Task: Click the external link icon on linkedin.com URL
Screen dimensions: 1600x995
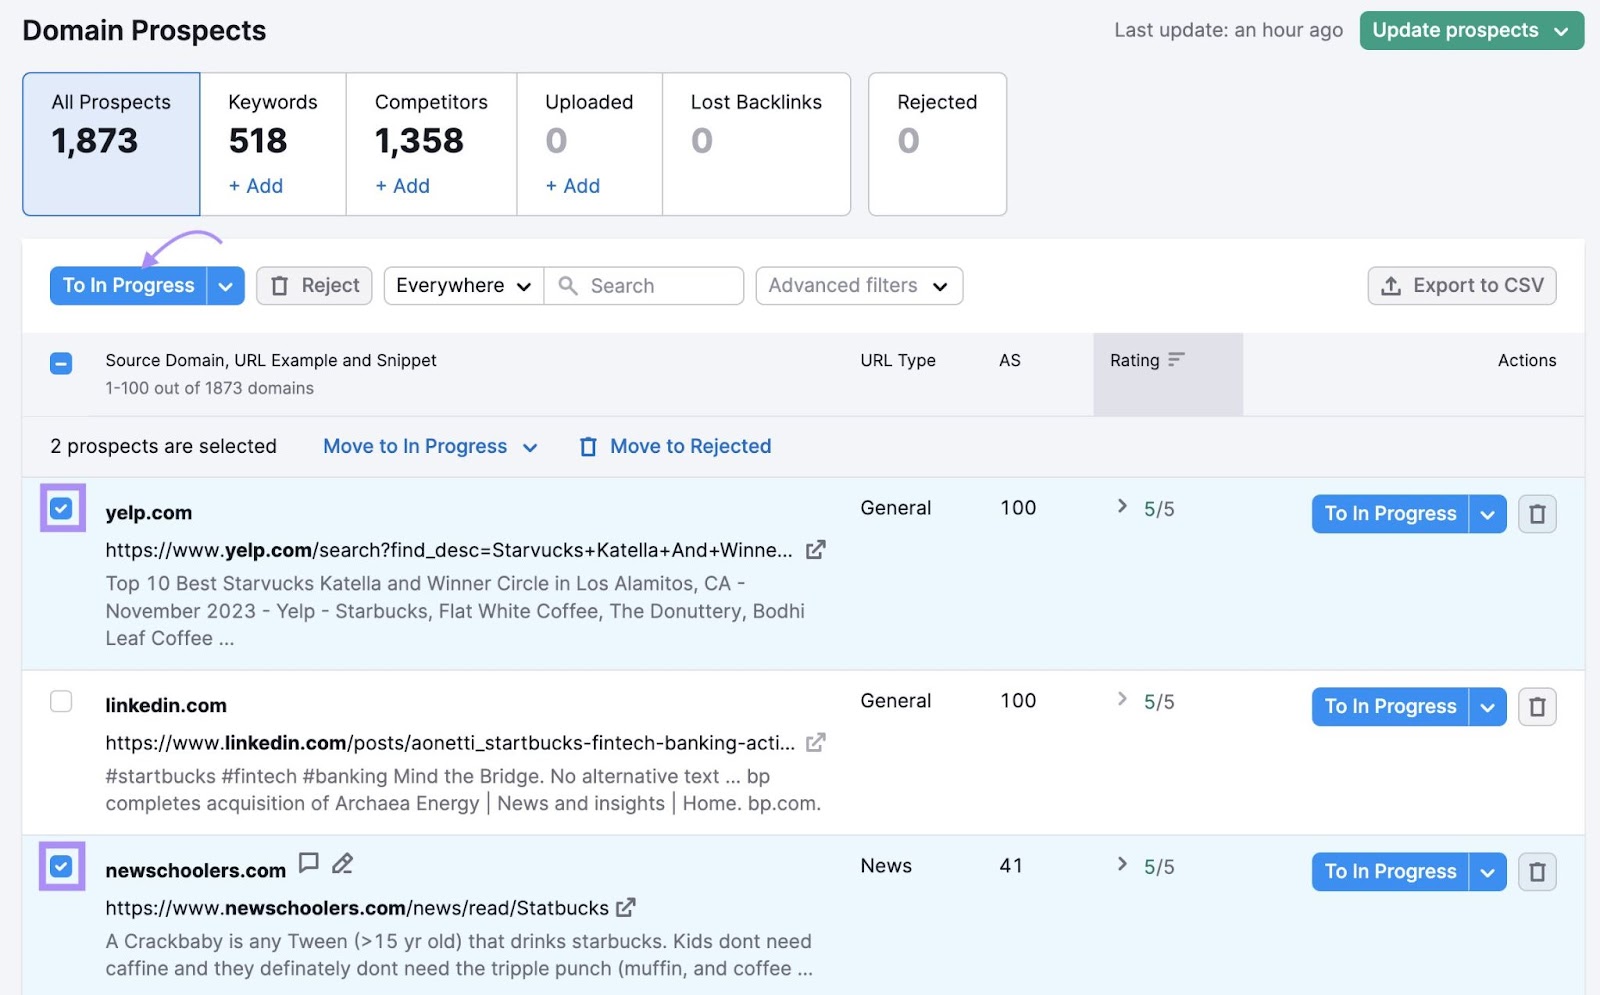Action: click(x=817, y=743)
